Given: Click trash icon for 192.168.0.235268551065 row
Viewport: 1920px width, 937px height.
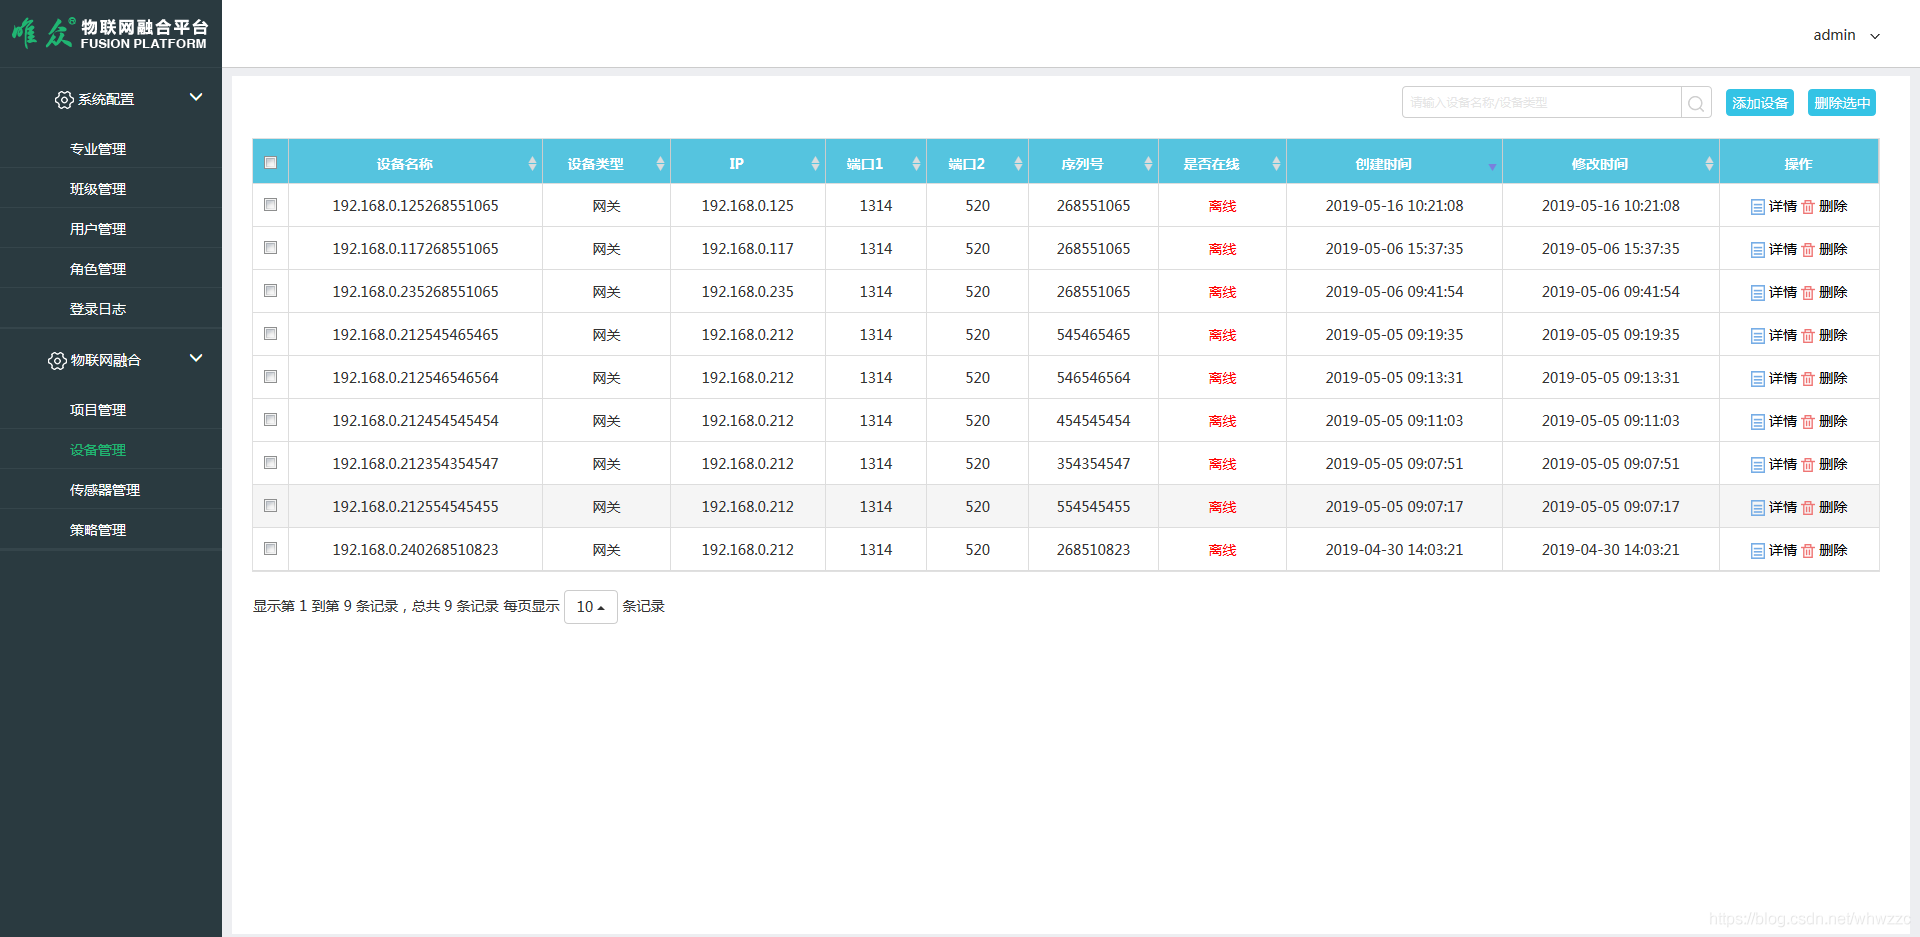Looking at the screenshot, I should [x=1808, y=293].
